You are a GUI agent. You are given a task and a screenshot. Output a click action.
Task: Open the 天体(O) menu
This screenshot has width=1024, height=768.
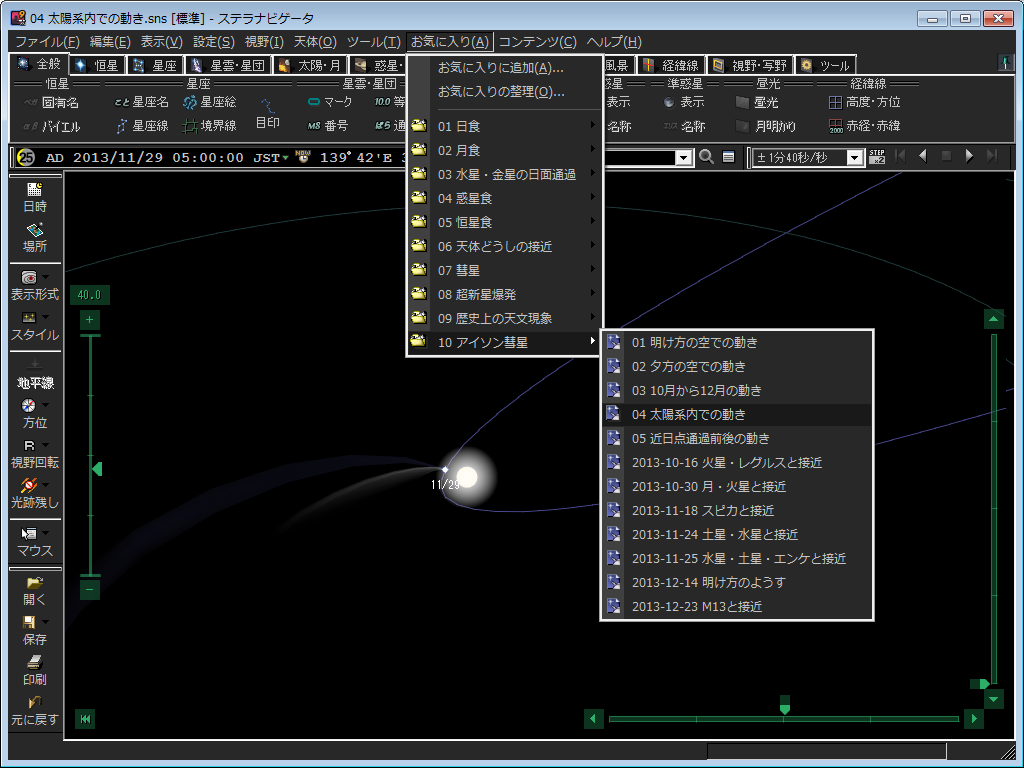(x=315, y=42)
